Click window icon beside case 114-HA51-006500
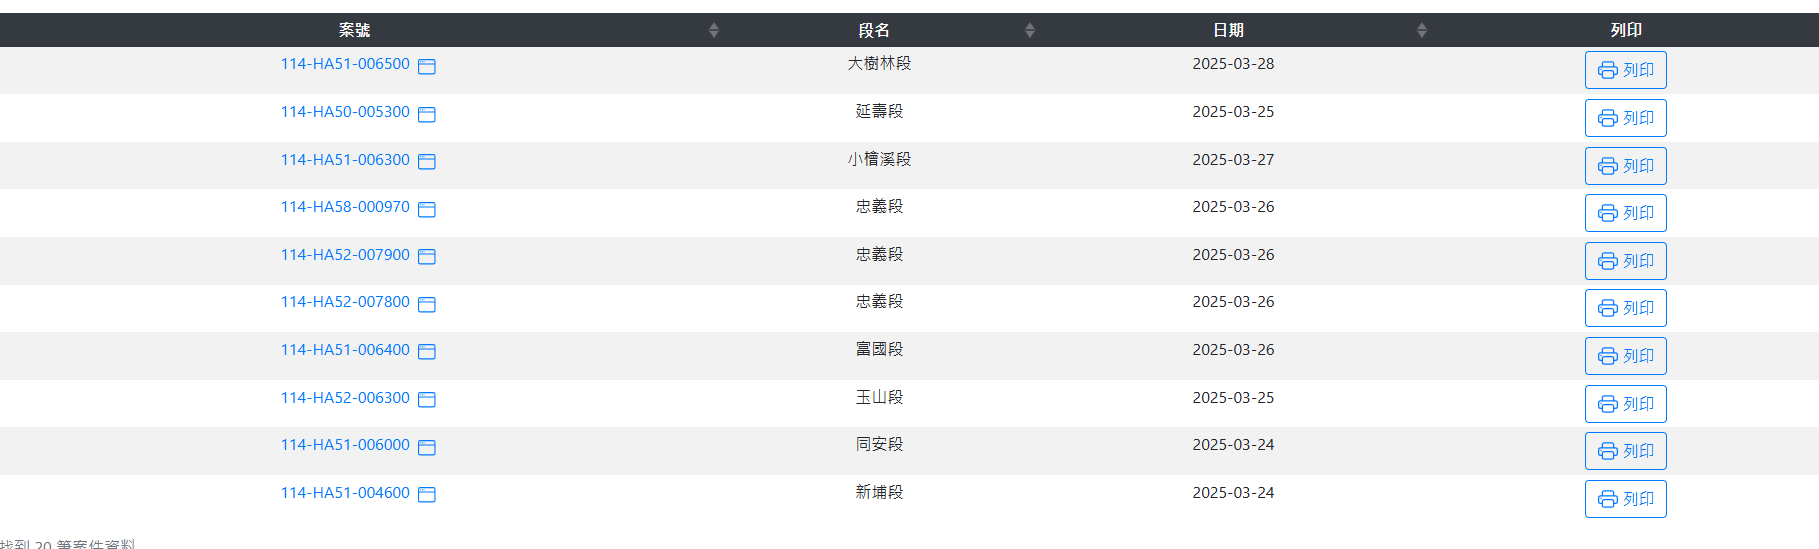Image resolution: width=1819 pixels, height=549 pixels. click(x=426, y=66)
